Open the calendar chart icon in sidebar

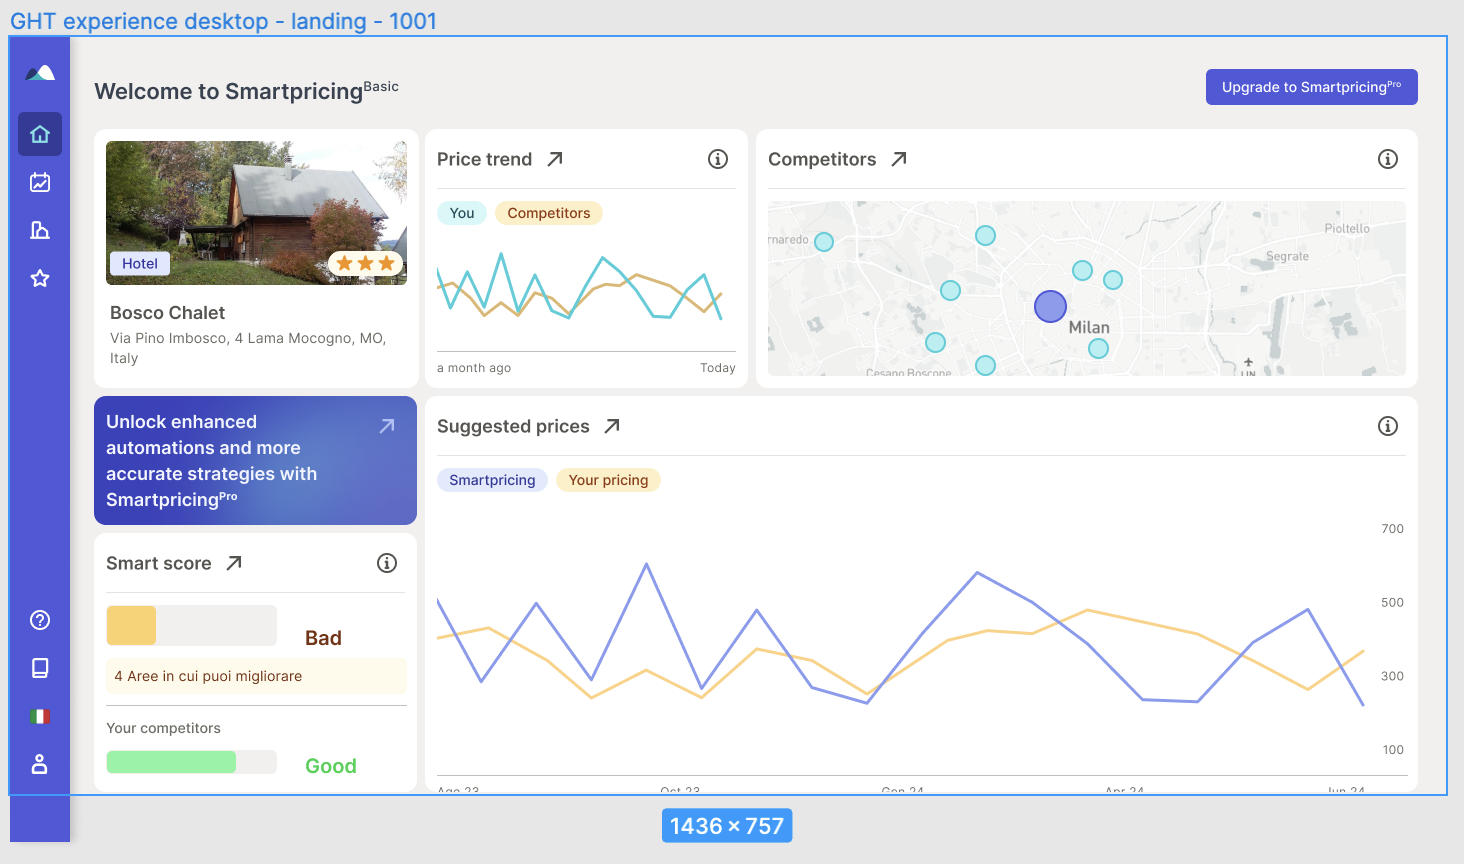coord(40,182)
